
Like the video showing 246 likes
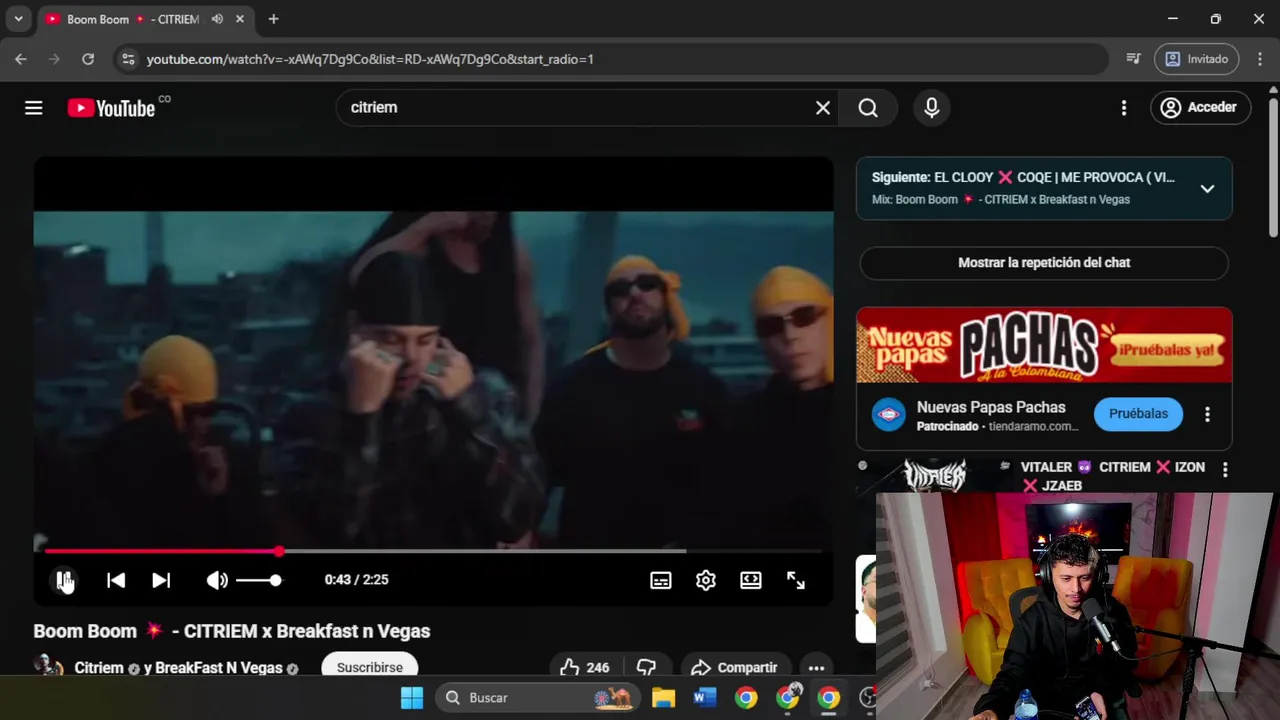(585, 667)
